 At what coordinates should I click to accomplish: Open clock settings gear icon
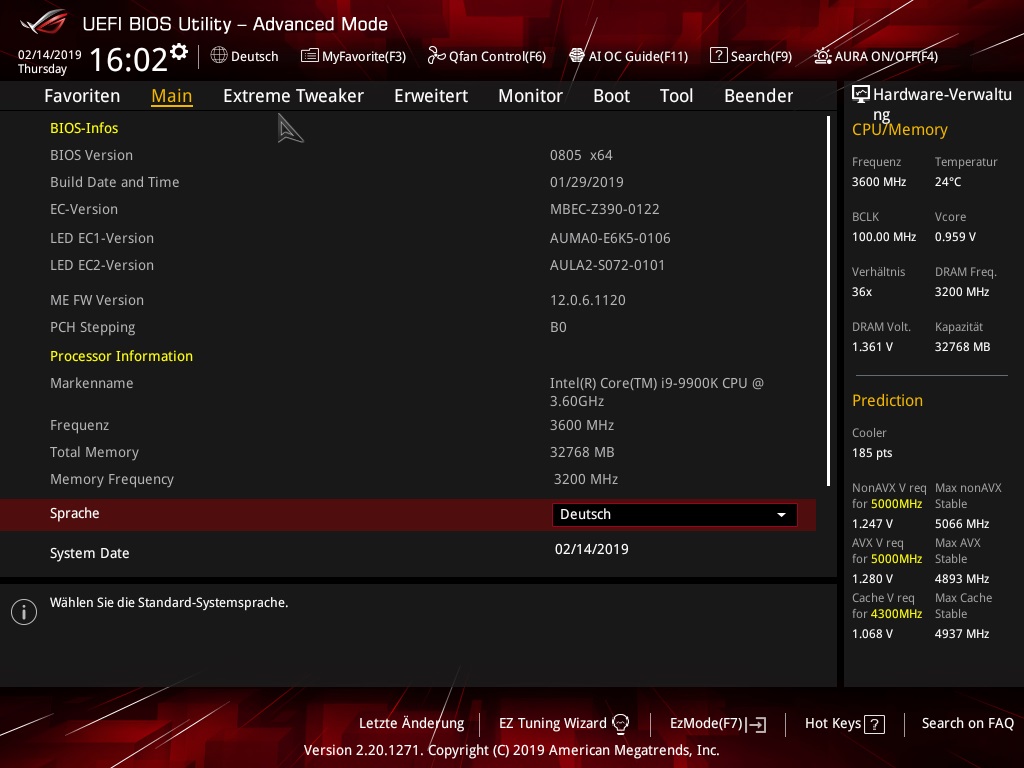(x=179, y=52)
